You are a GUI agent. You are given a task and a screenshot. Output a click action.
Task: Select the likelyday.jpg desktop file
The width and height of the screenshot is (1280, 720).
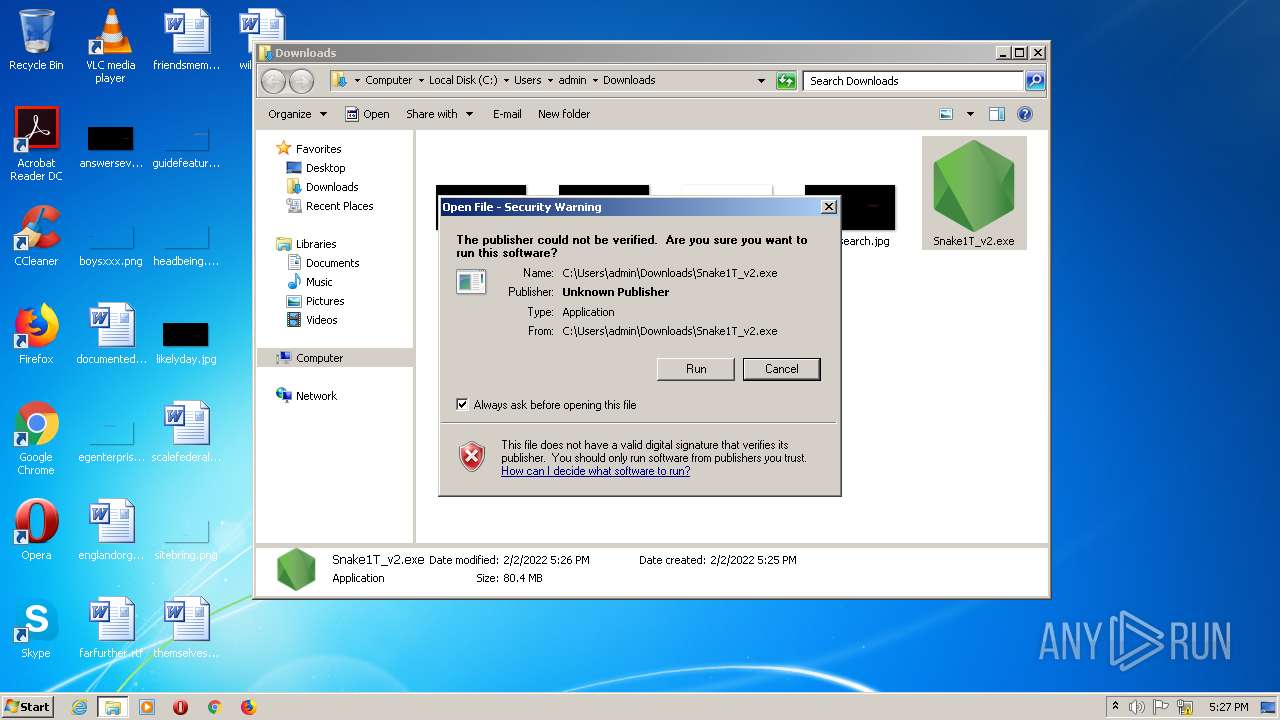click(185, 344)
